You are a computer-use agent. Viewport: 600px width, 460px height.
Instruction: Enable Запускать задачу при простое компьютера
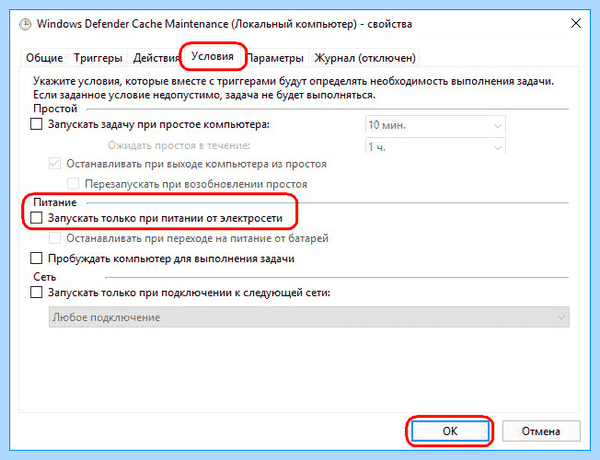pyautogui.click(x=36, y=124)
